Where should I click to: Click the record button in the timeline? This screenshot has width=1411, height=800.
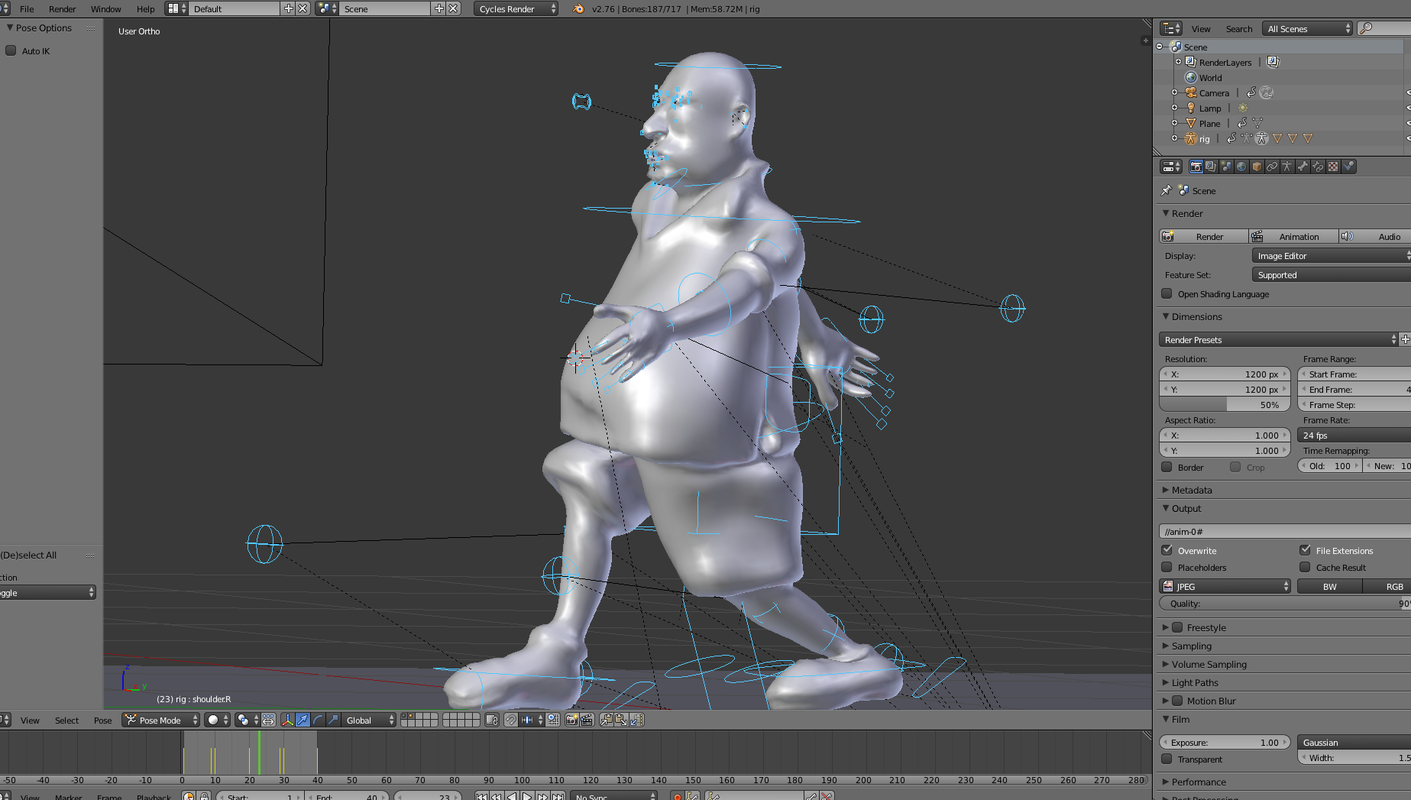(x=678, y=795)
